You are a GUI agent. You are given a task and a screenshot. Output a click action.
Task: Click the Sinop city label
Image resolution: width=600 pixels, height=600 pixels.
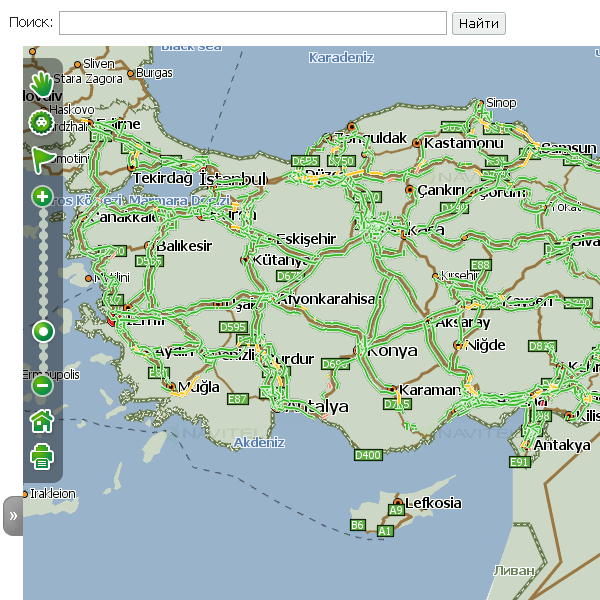pos(500,102)
